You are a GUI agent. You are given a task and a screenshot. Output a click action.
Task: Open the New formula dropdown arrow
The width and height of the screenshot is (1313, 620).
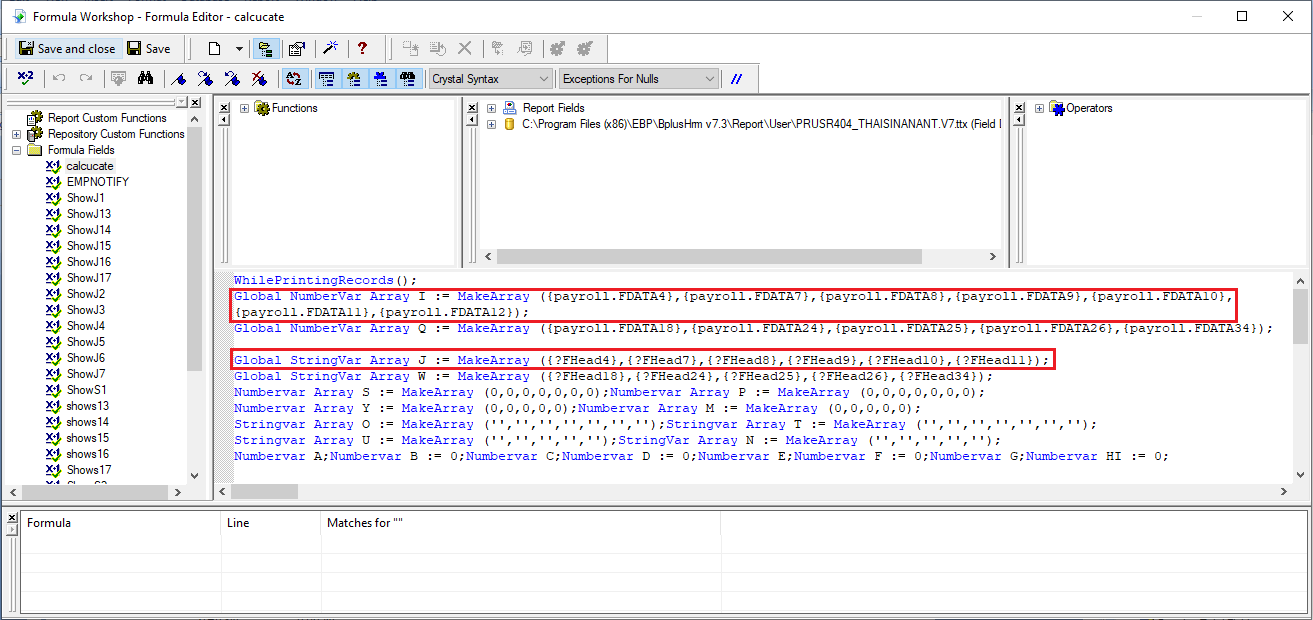click(x=239, y=48)
